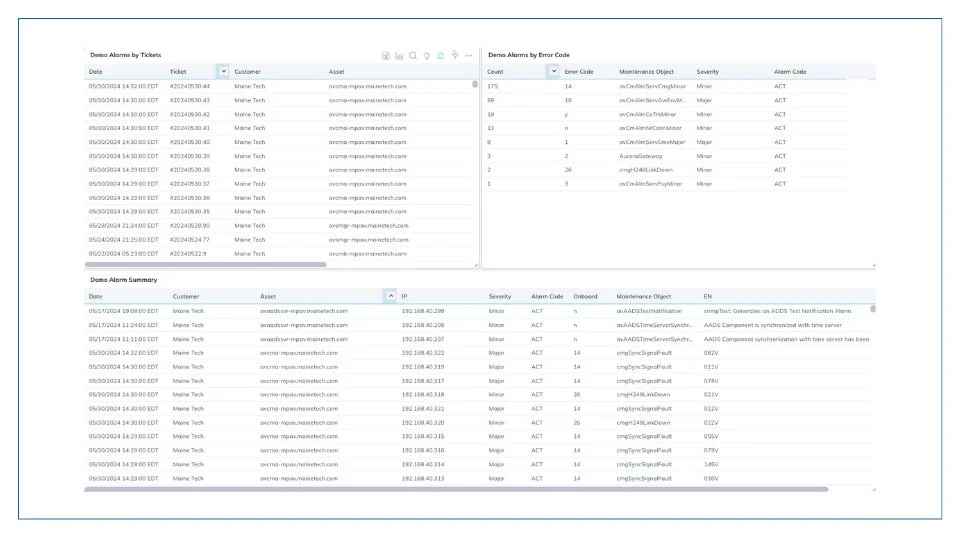
Task: Select ticket #20240522.9 cell
Action: click(x=188, y=253)
